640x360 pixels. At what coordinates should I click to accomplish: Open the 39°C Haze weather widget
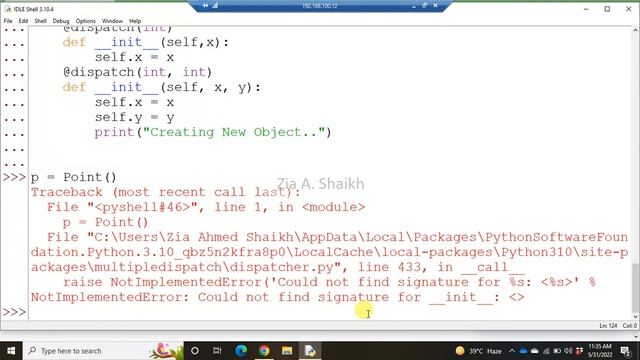(478, 351)
